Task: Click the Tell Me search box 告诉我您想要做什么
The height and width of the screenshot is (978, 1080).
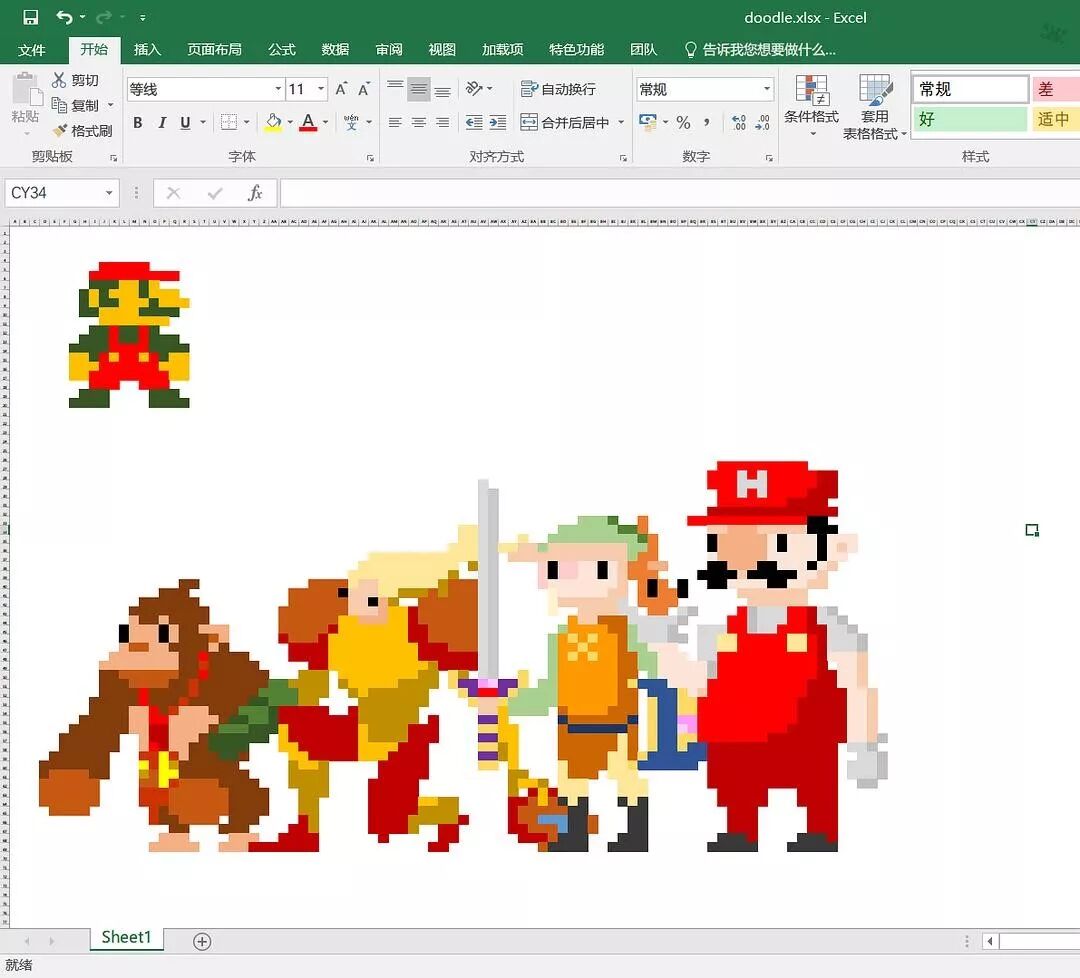Action: point(760,50)
